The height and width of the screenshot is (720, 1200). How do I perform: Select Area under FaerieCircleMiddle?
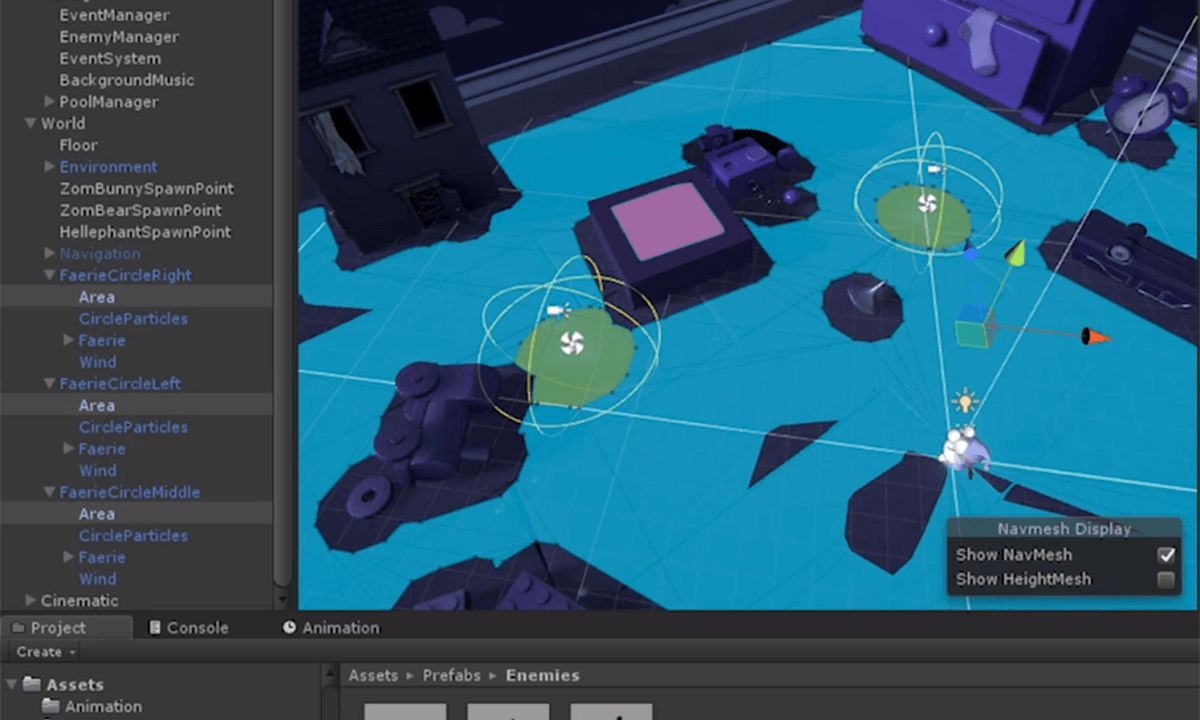click(97, 514)
